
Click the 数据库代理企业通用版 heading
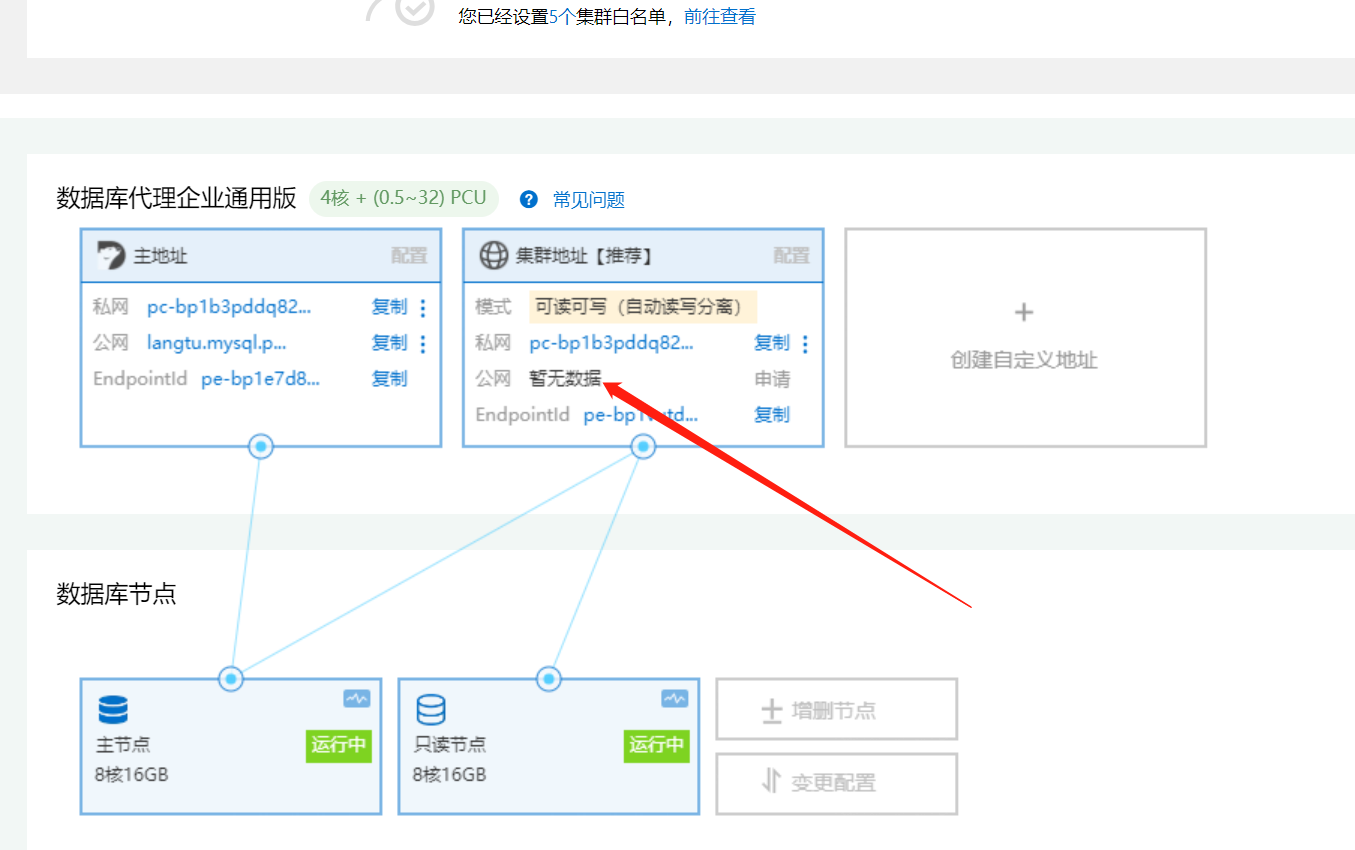(177, 198)
